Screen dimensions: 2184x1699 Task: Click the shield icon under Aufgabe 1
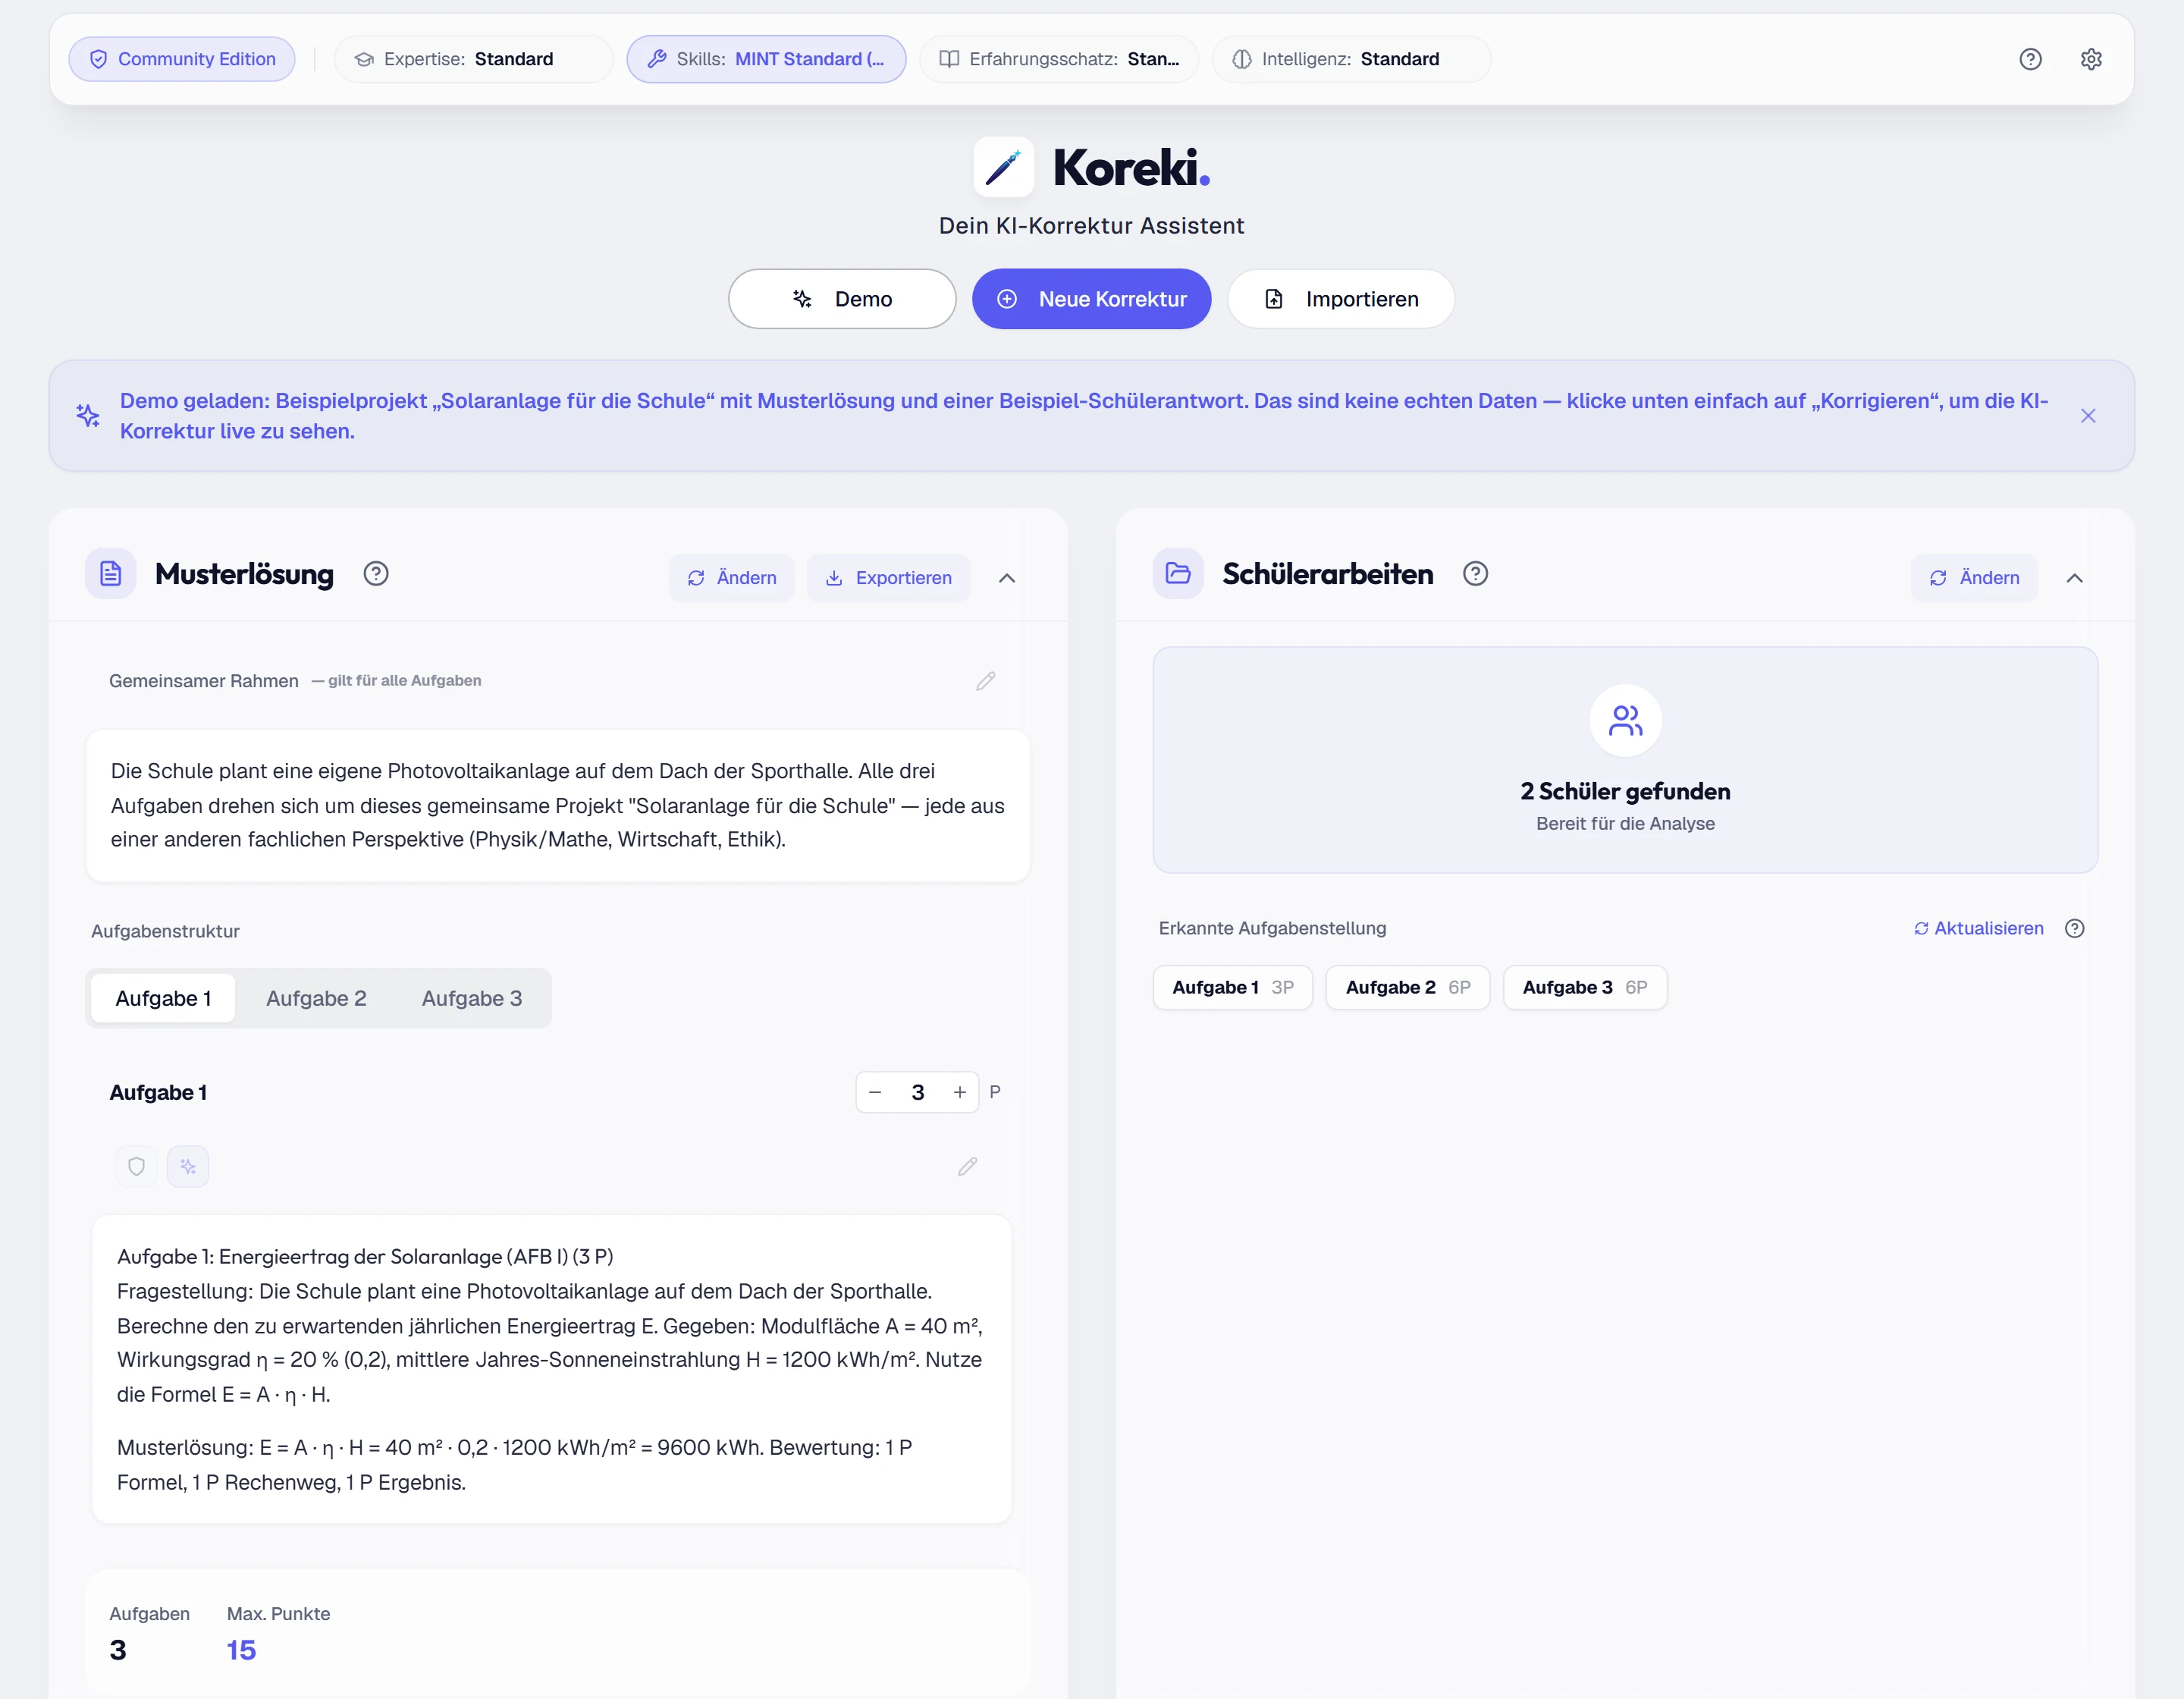pos(136,1167)
